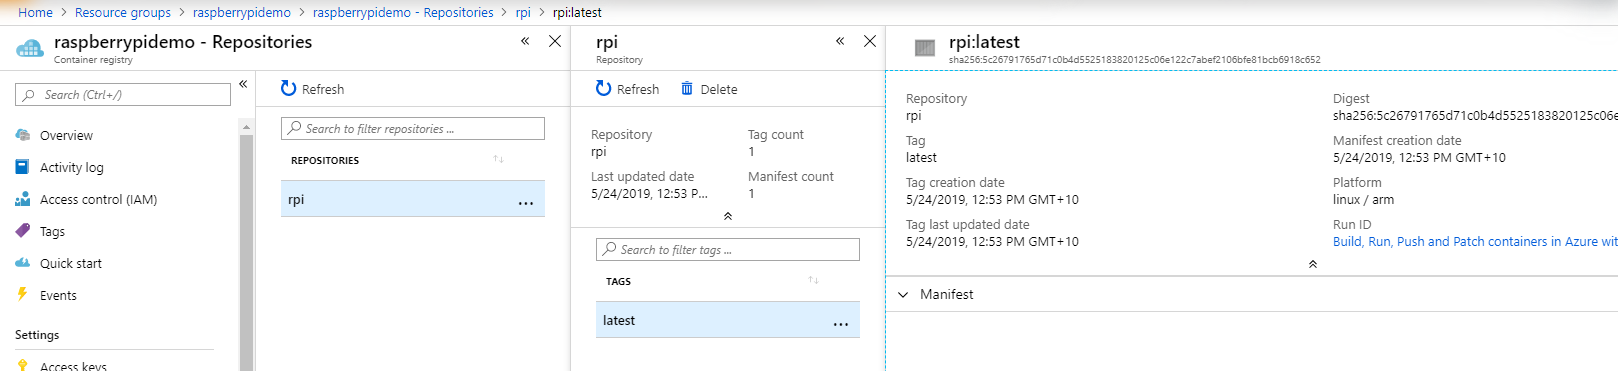The image size is (1618, 371).
Task: Delete the rpi repository
Action: point(709,89)
